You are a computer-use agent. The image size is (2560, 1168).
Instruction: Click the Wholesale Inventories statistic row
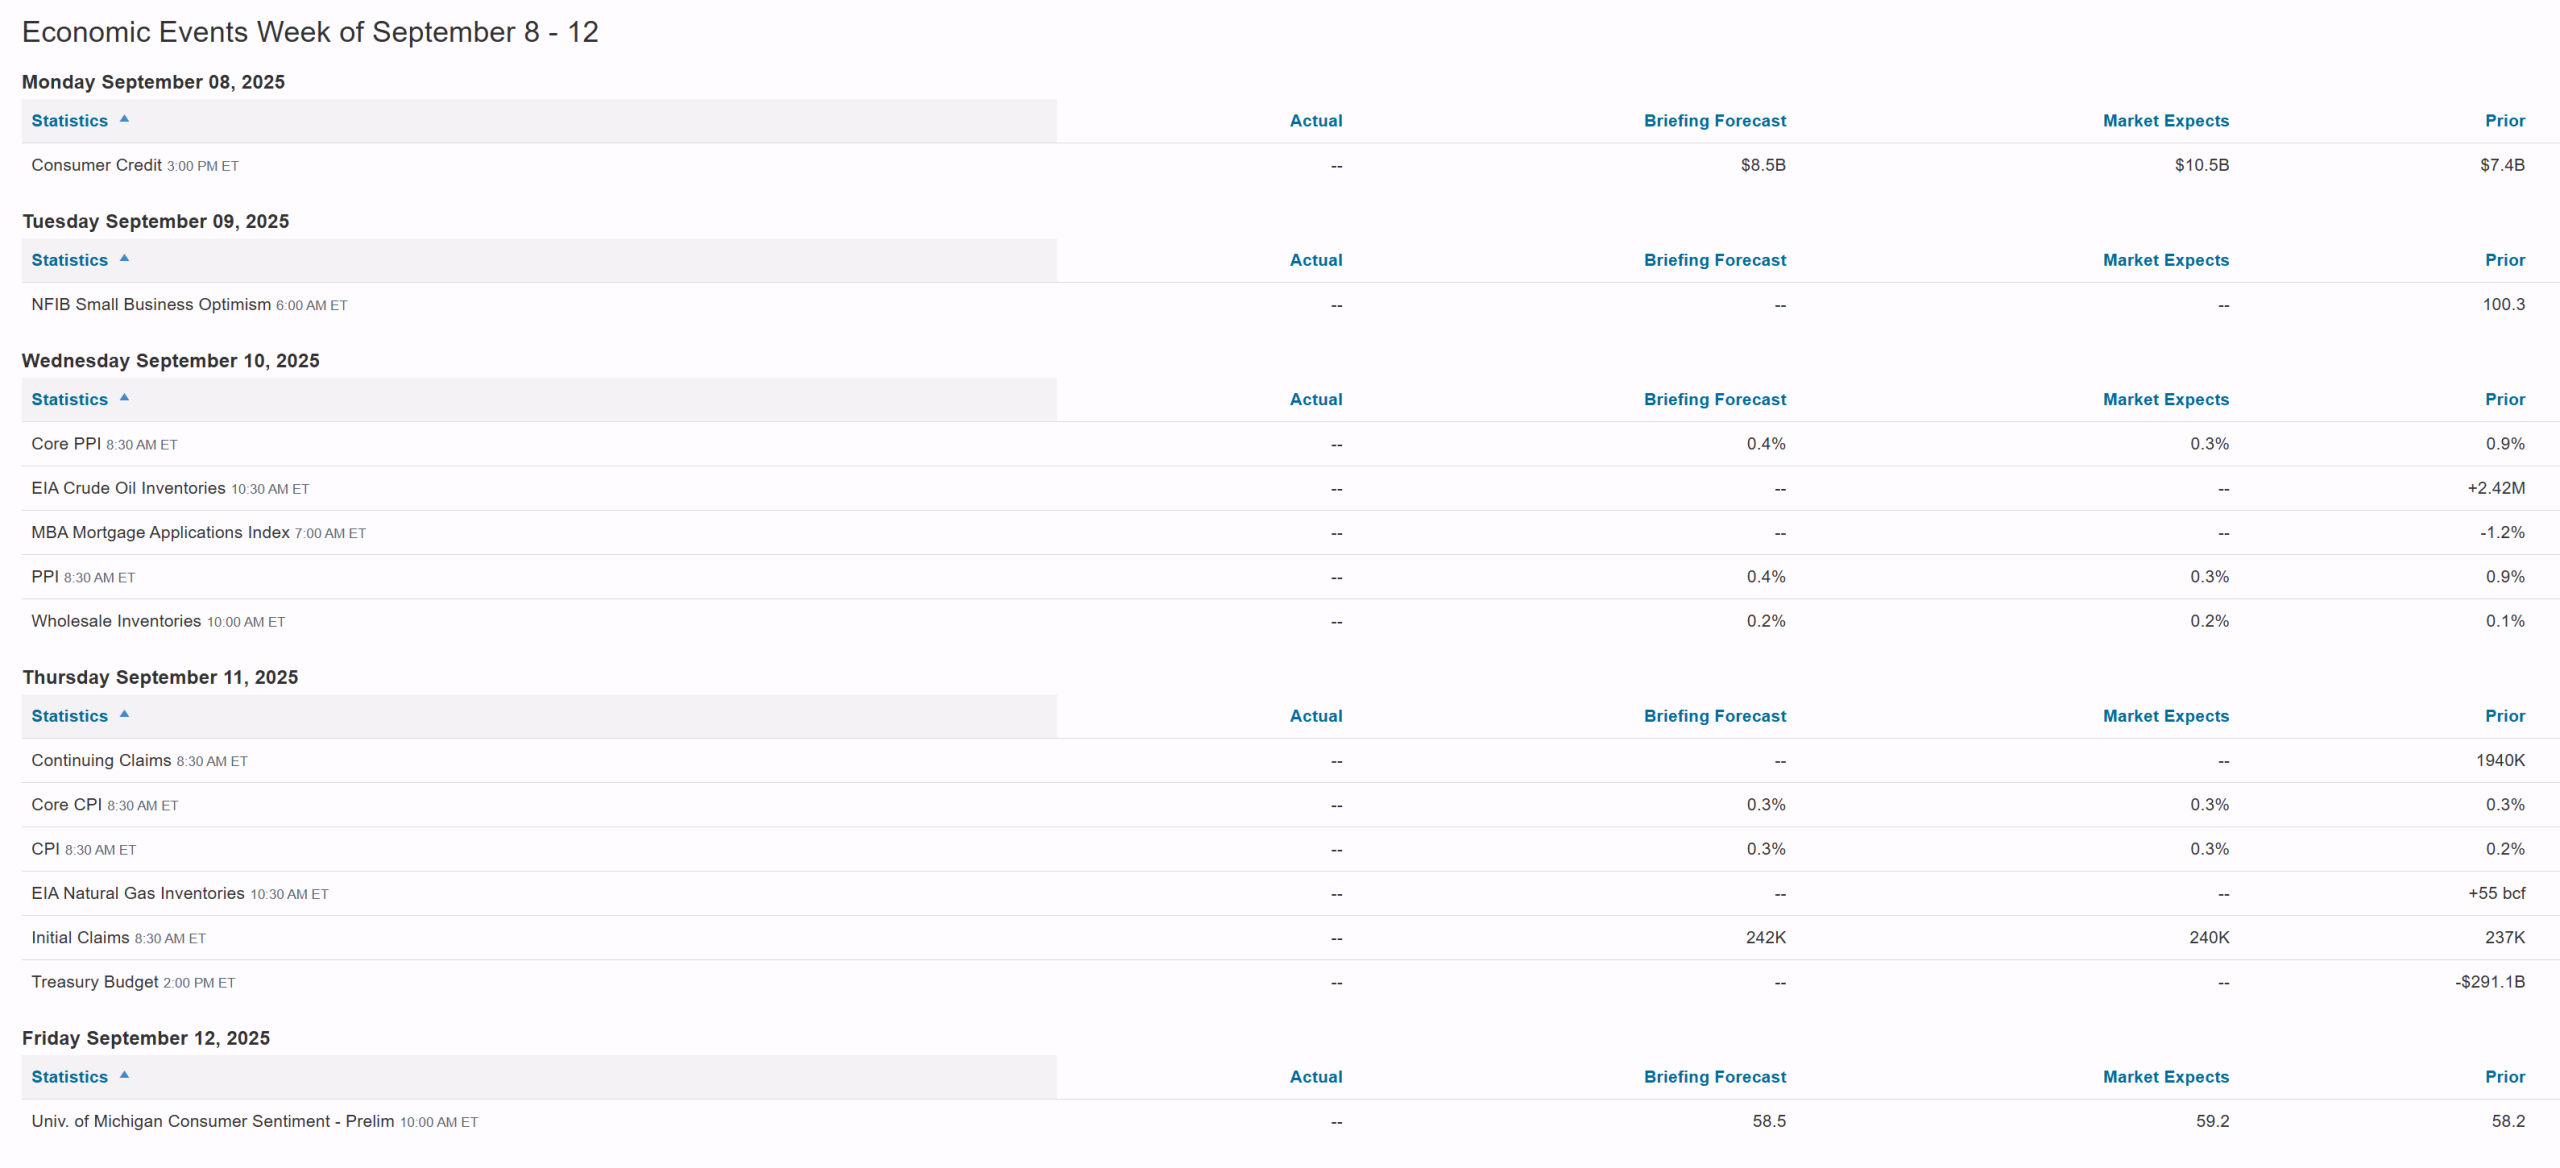tap(1290, 621)
